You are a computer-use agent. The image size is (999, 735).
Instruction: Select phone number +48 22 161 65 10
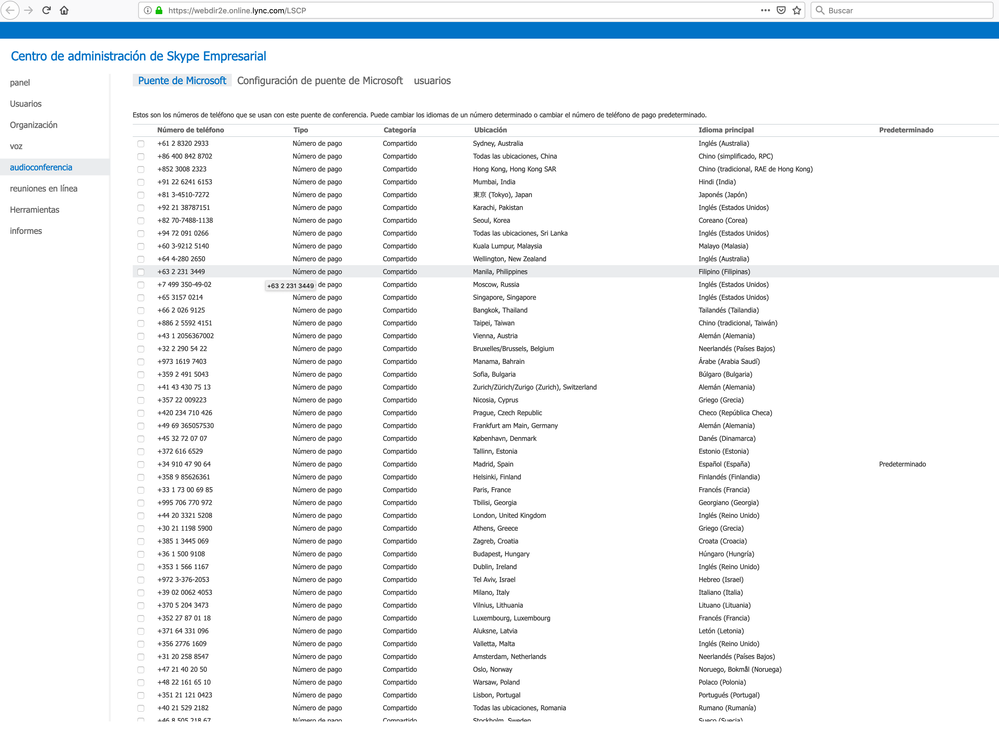point(183,682)
